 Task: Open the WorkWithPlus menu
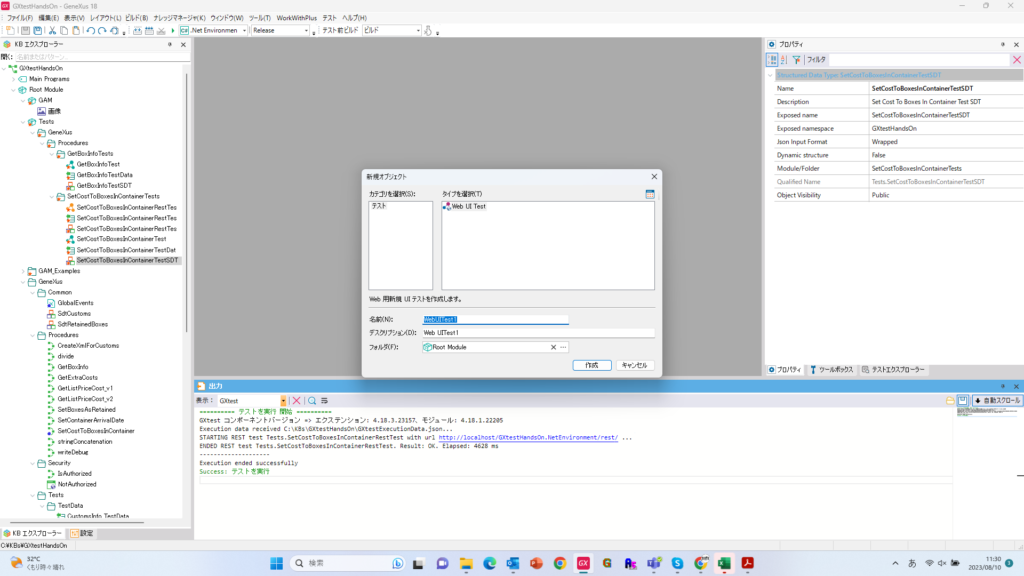[x=296, y=18]
